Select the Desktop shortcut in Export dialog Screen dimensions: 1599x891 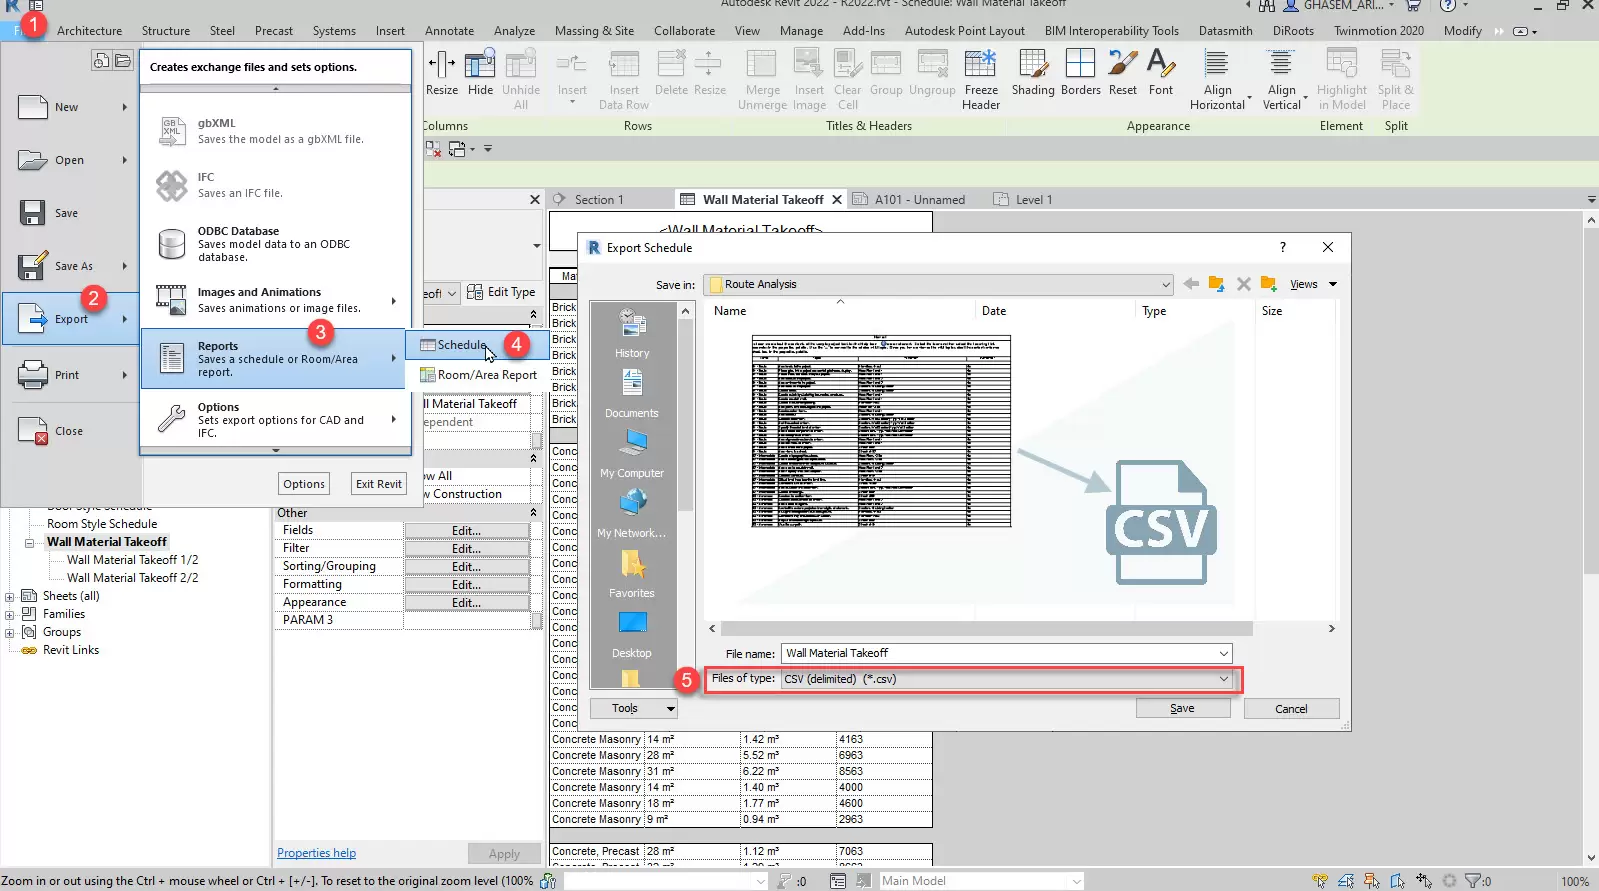coord(631,633)
